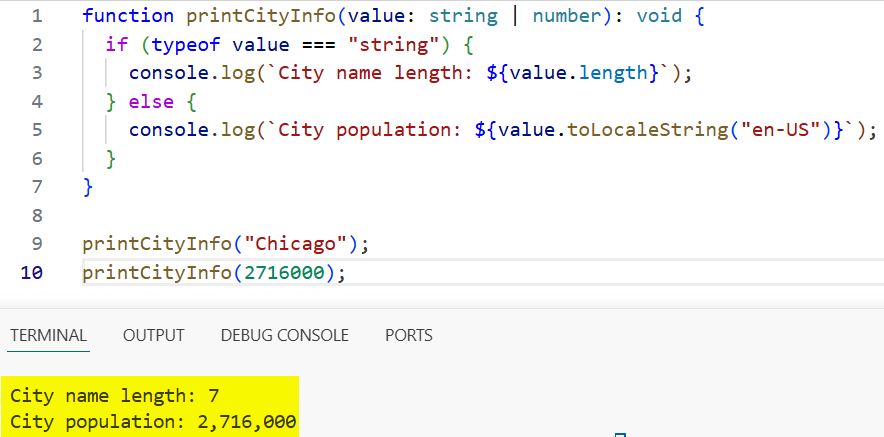Click the typeof keyword on line 2
Viewport: 884px width, 437px height.
click(x=186, y=45)
